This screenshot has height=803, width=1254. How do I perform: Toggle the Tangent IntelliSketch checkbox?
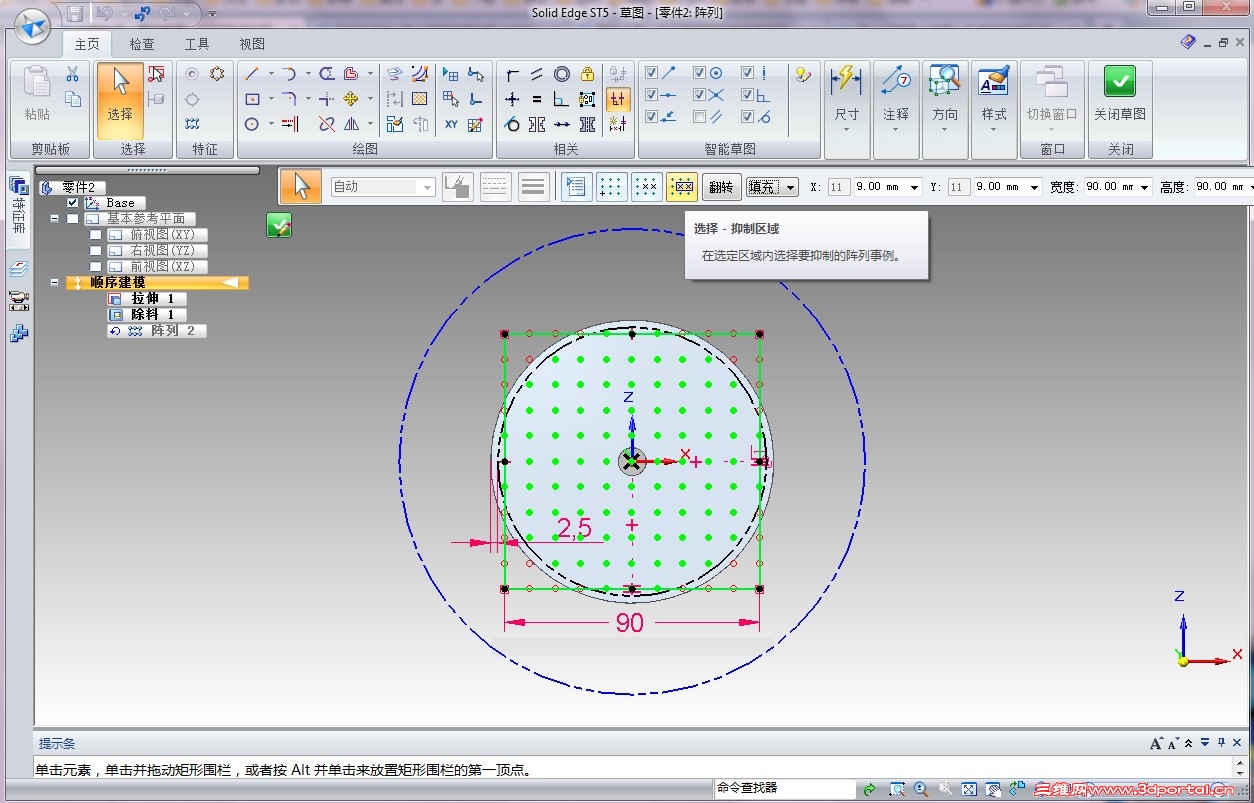[x=747, y=117]
